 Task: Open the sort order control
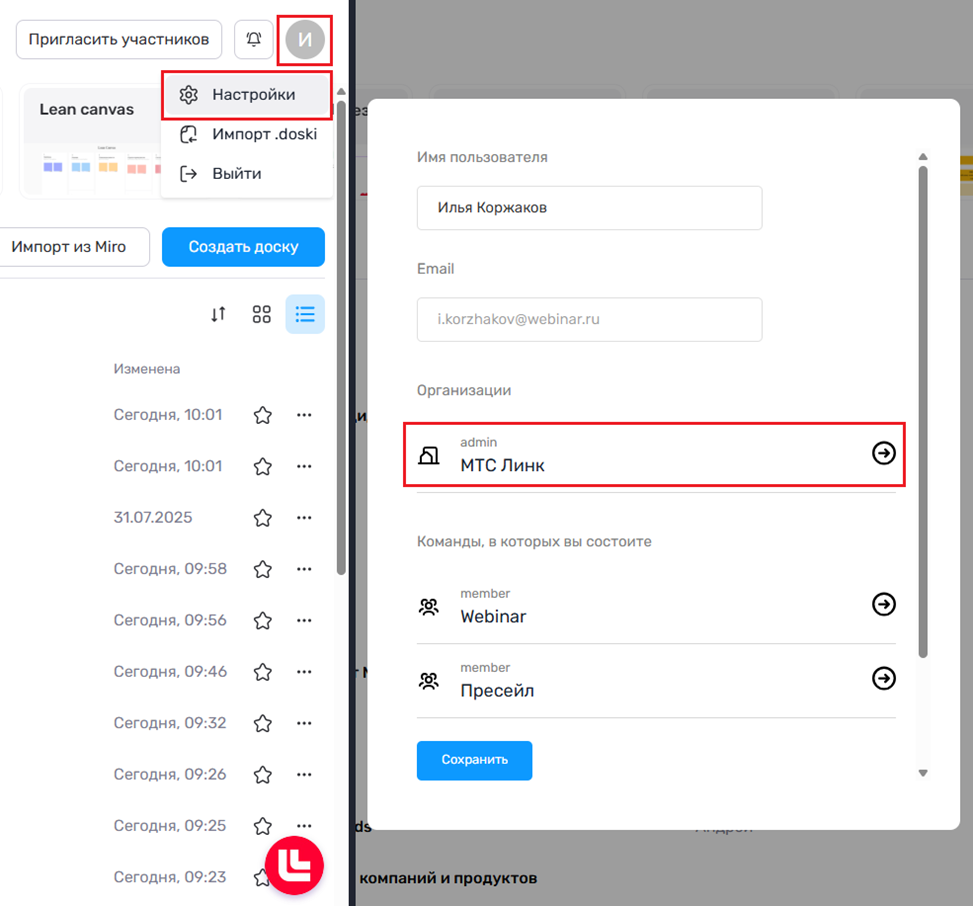coord(218,314)
